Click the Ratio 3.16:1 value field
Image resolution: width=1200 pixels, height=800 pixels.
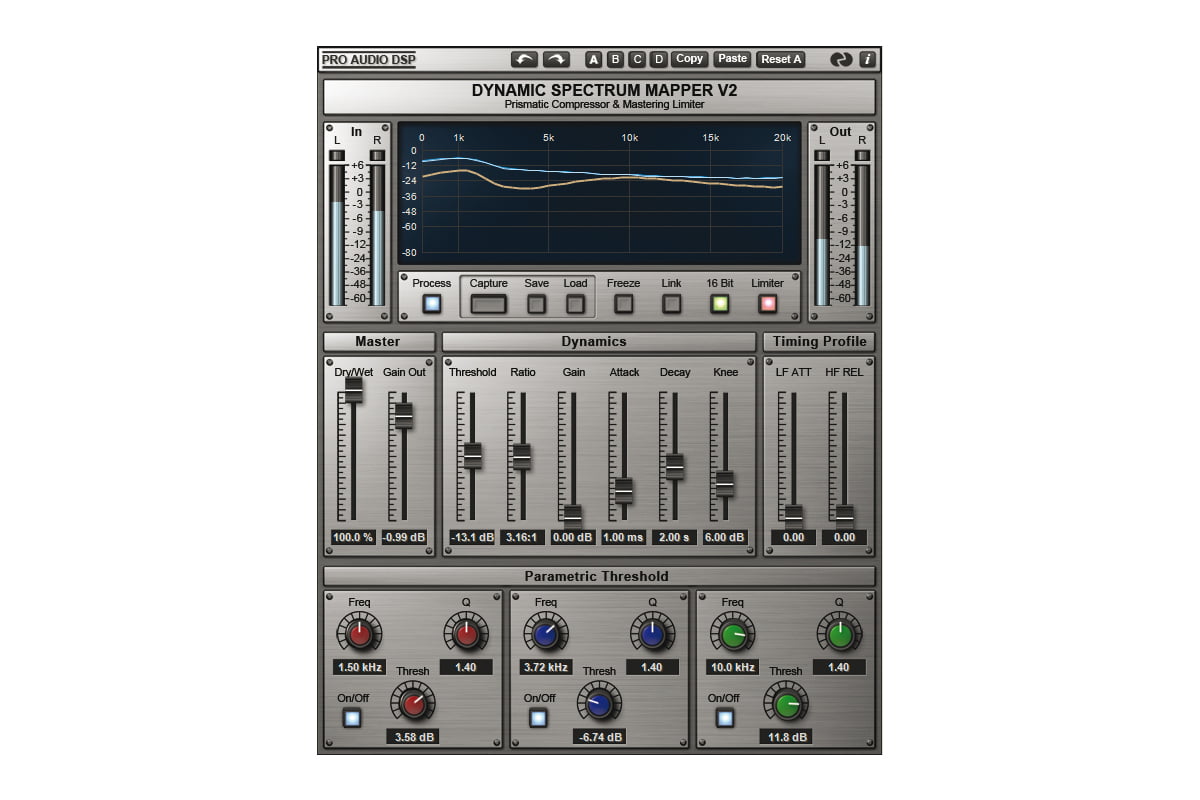(x=522, y=537)
